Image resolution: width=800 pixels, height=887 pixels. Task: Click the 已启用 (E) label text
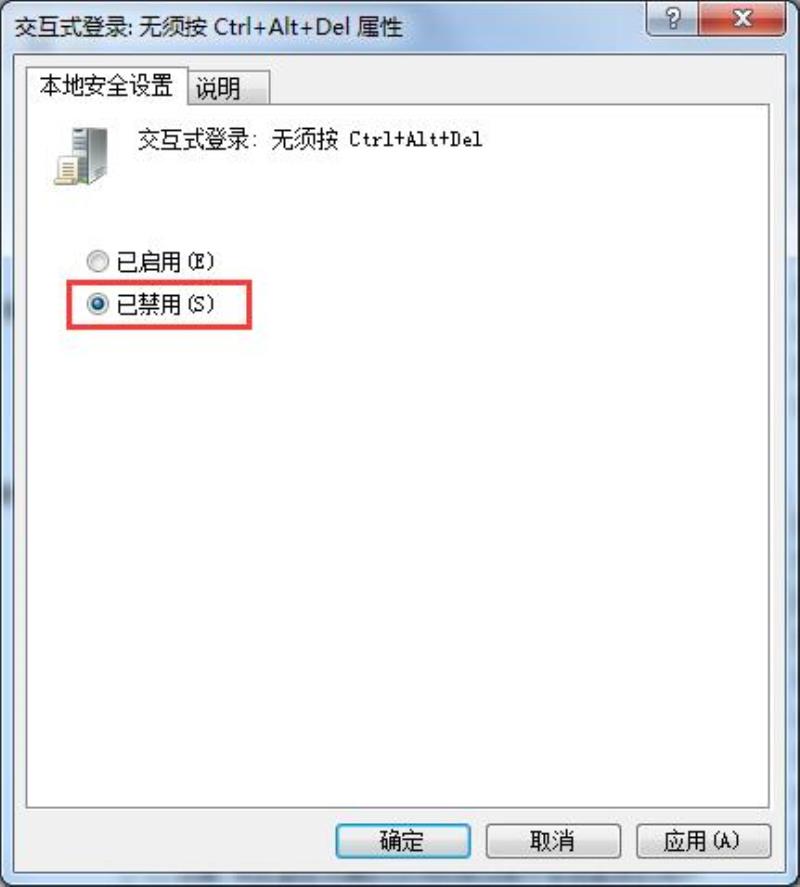point(165,261)
